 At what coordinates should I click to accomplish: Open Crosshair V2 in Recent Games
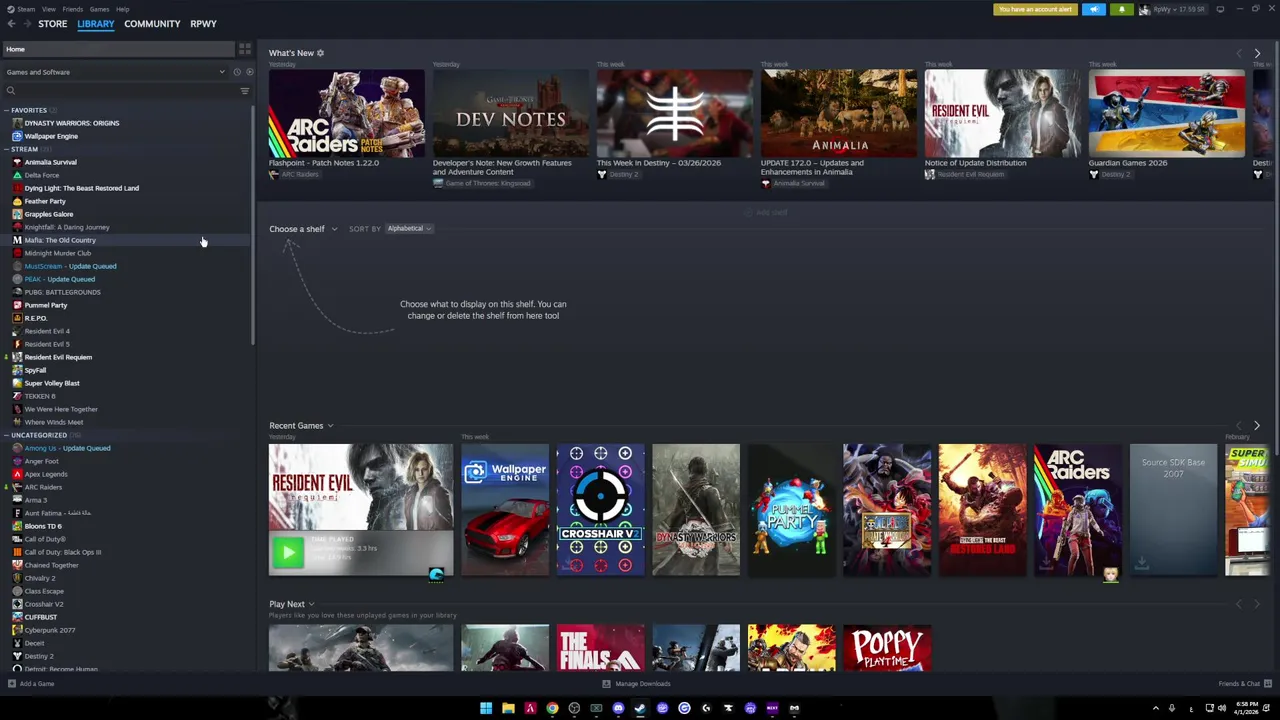point(600,510)
